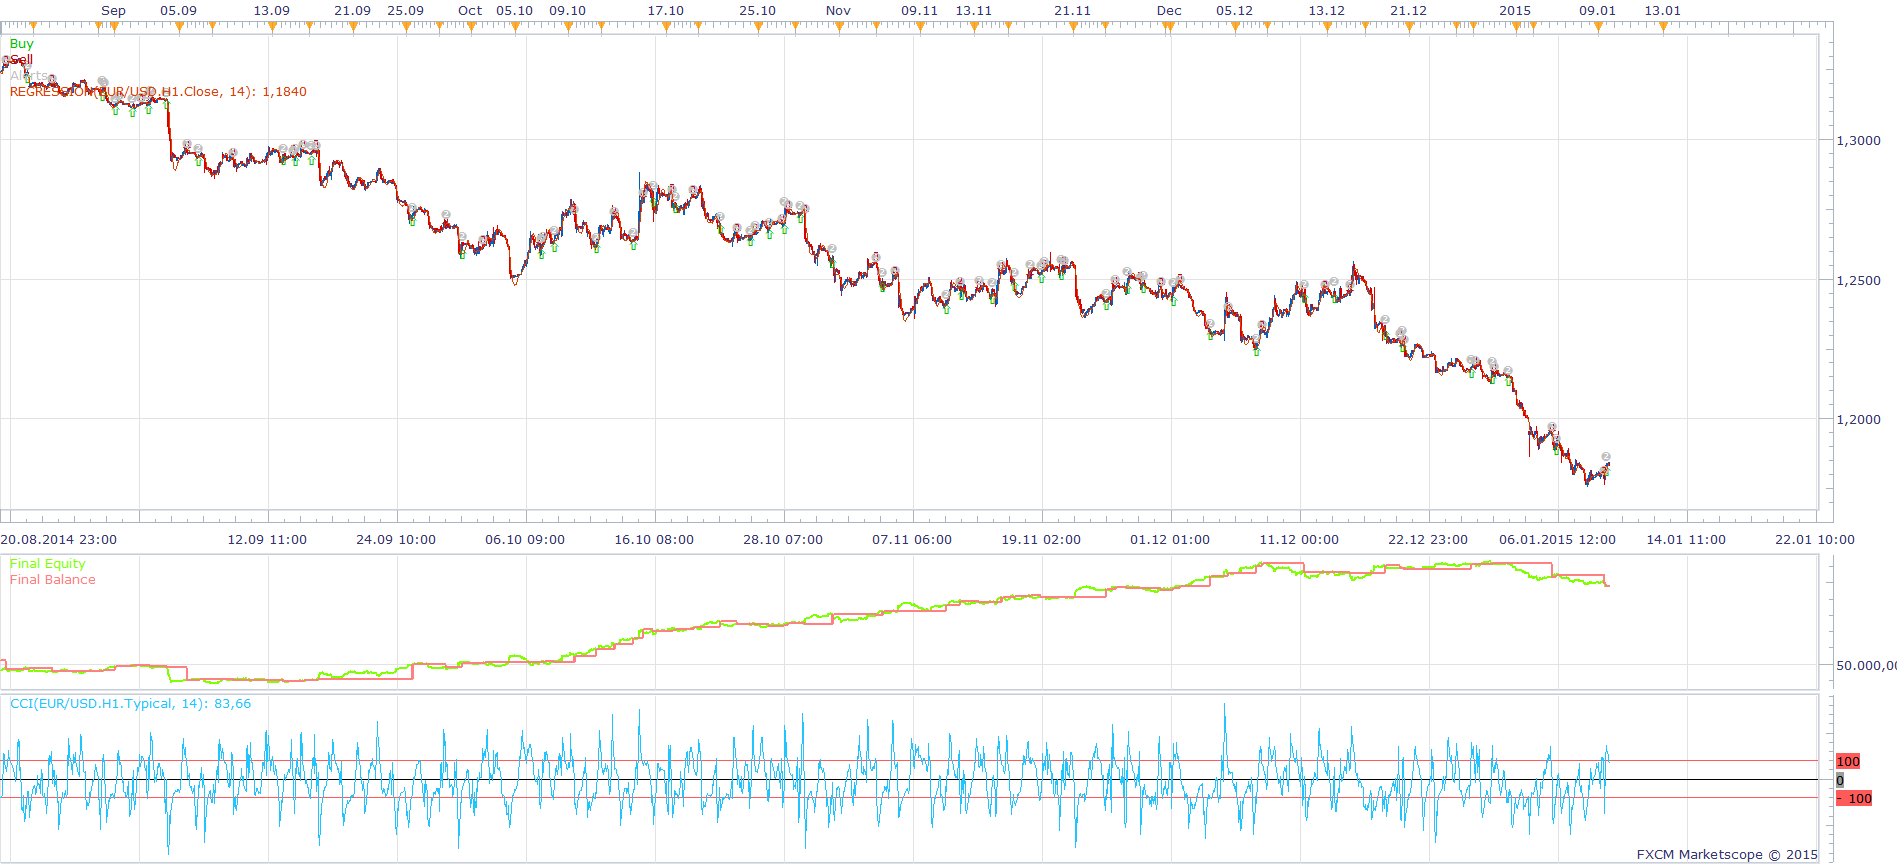Click the 07.11 06:00 time label

pyautogui.click(x=912, y=540)
